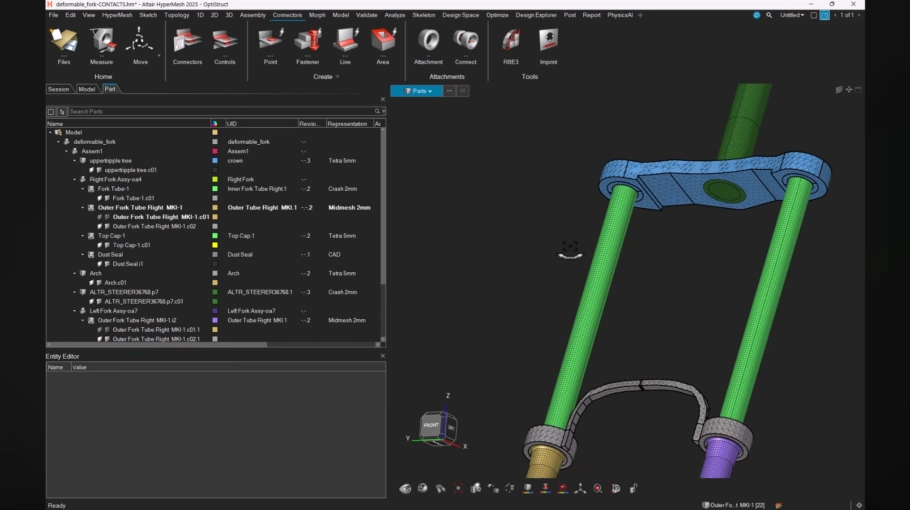
Task: Toggle the select-all box beside Search Parts
Action: [x=51, y=111]
